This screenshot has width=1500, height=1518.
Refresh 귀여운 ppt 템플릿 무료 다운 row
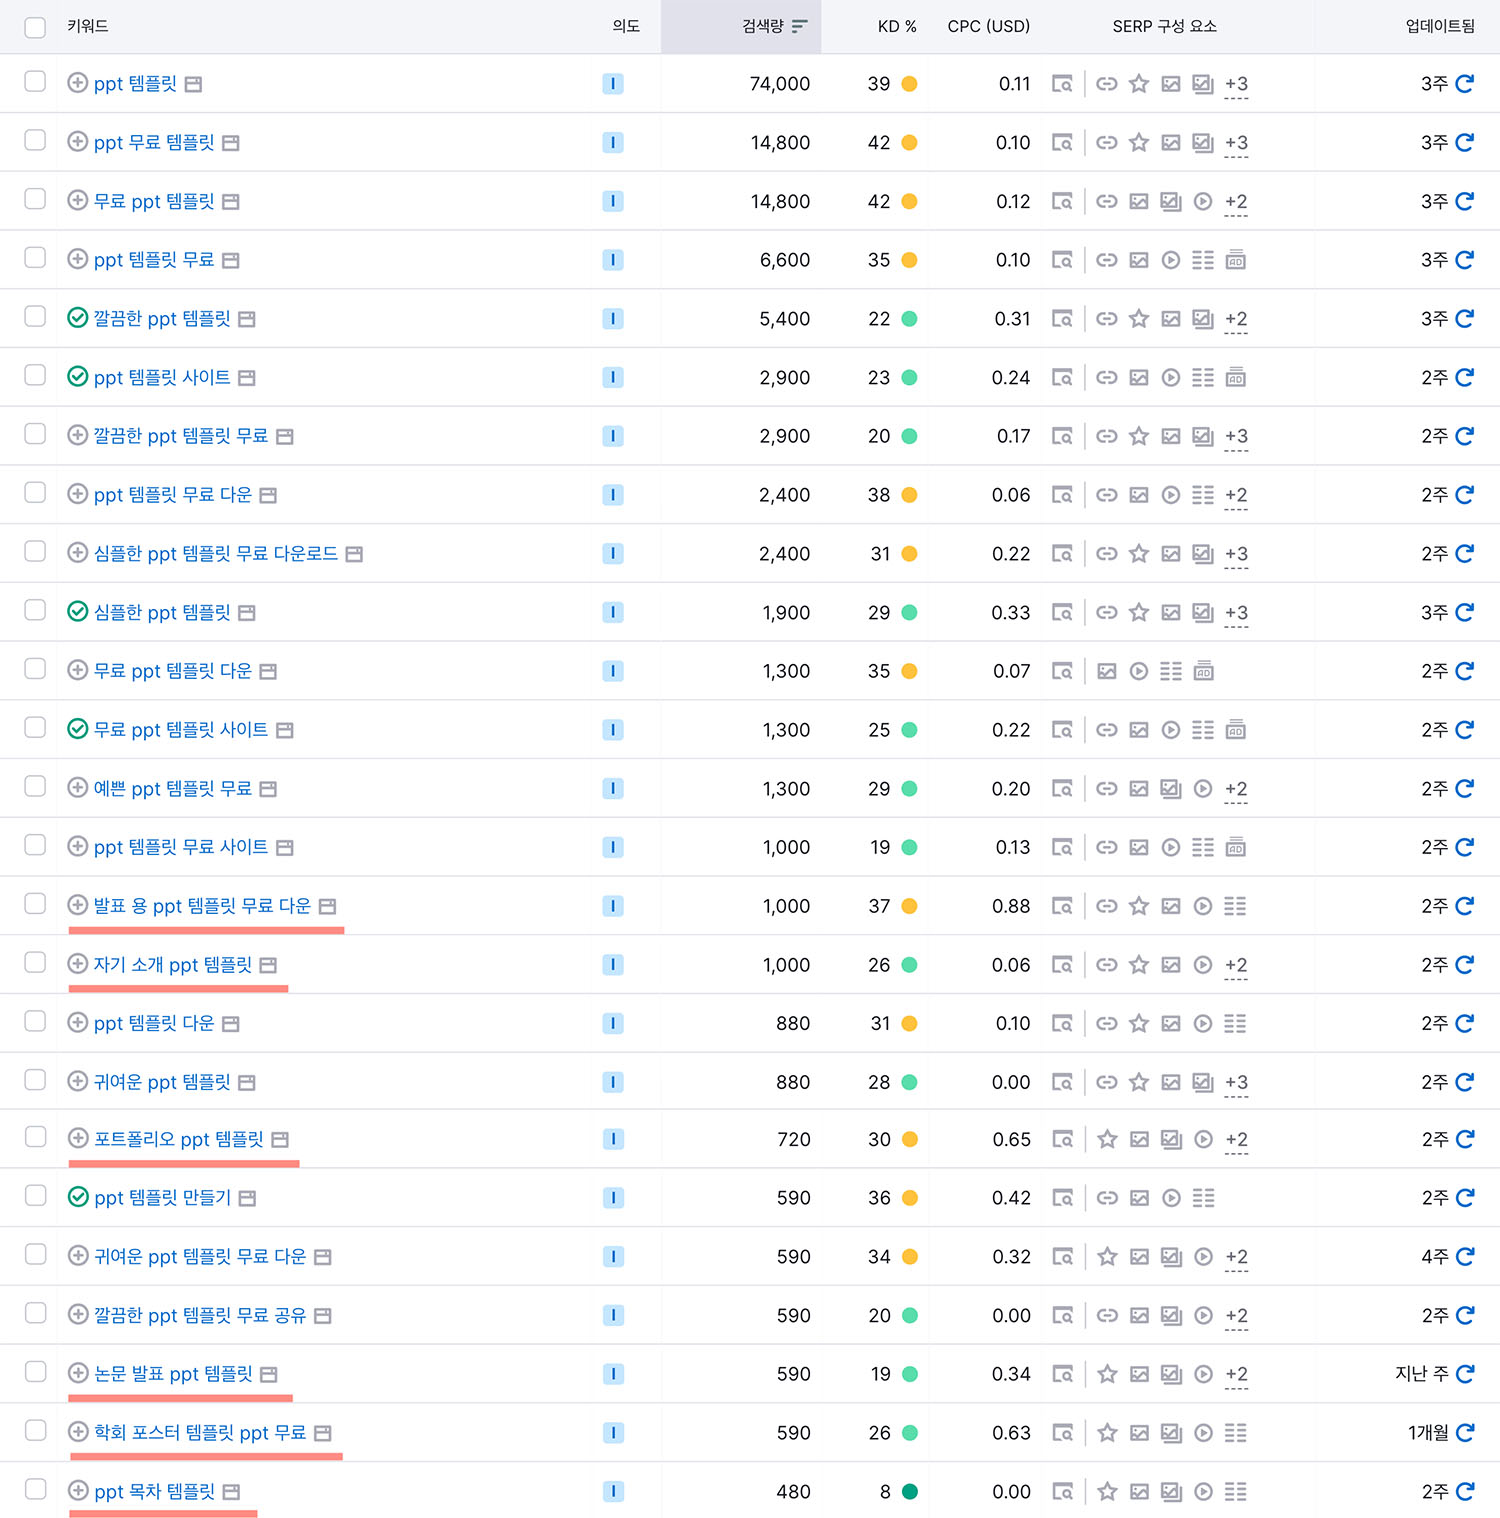1465,1257
